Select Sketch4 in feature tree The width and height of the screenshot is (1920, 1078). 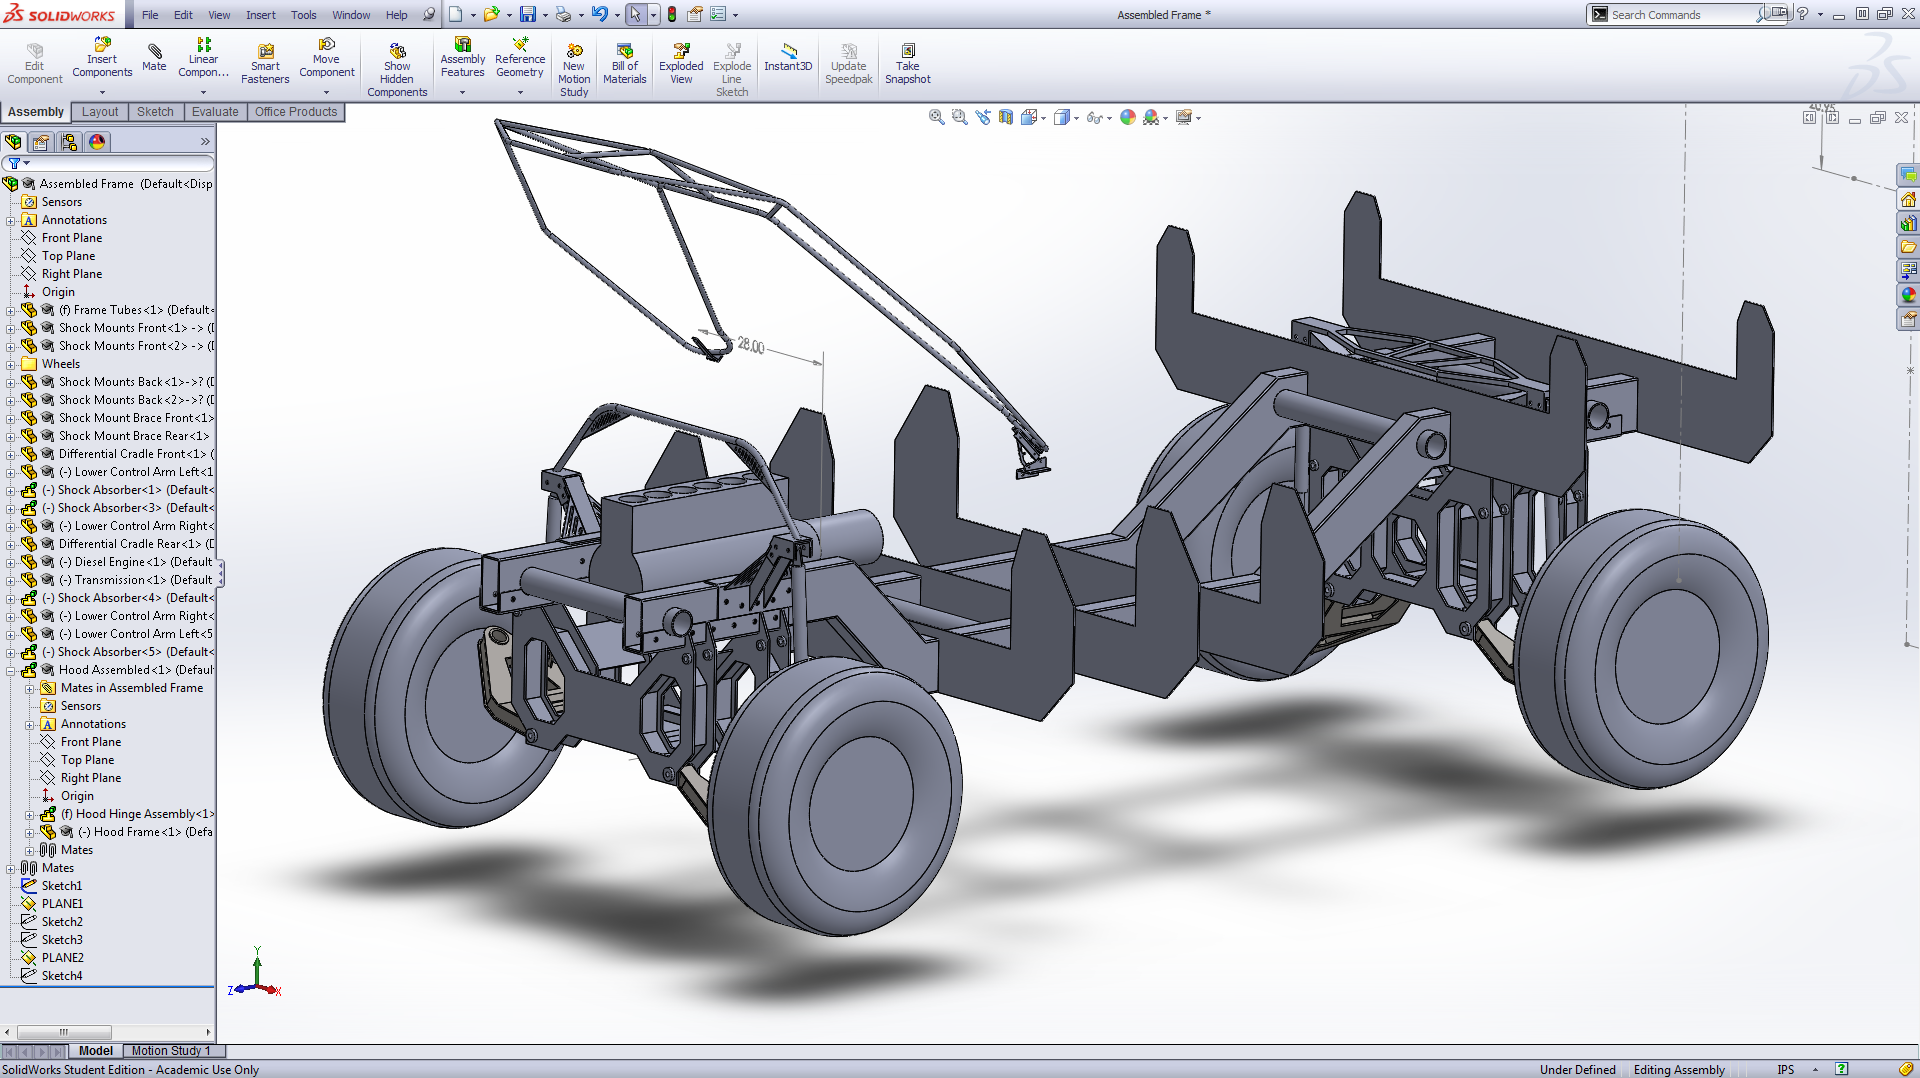click(62, 976)
